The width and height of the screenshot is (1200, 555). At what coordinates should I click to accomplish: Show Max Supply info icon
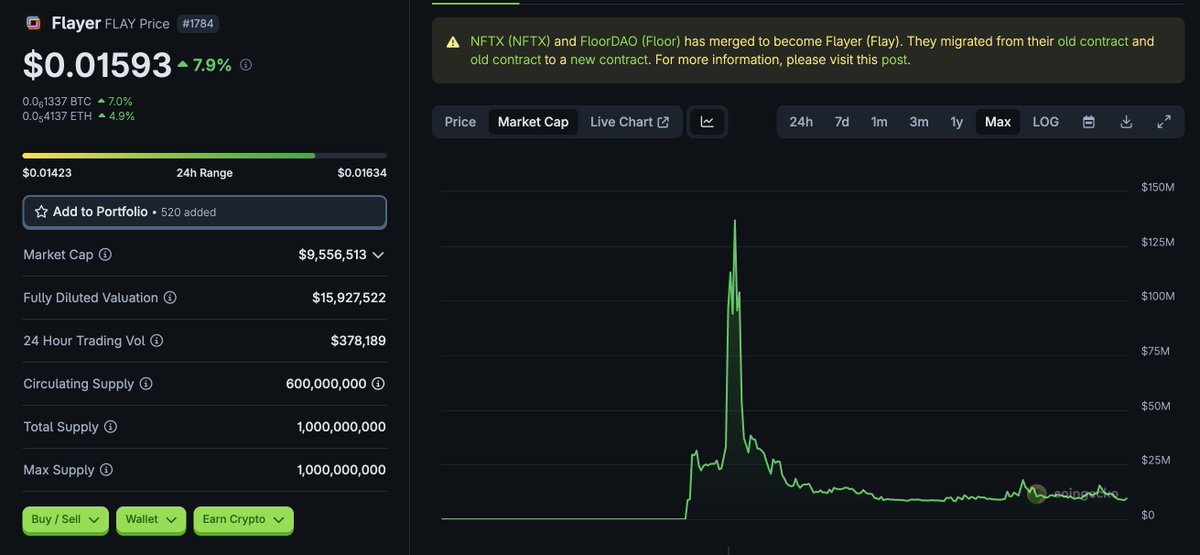(x=106, y=470)
